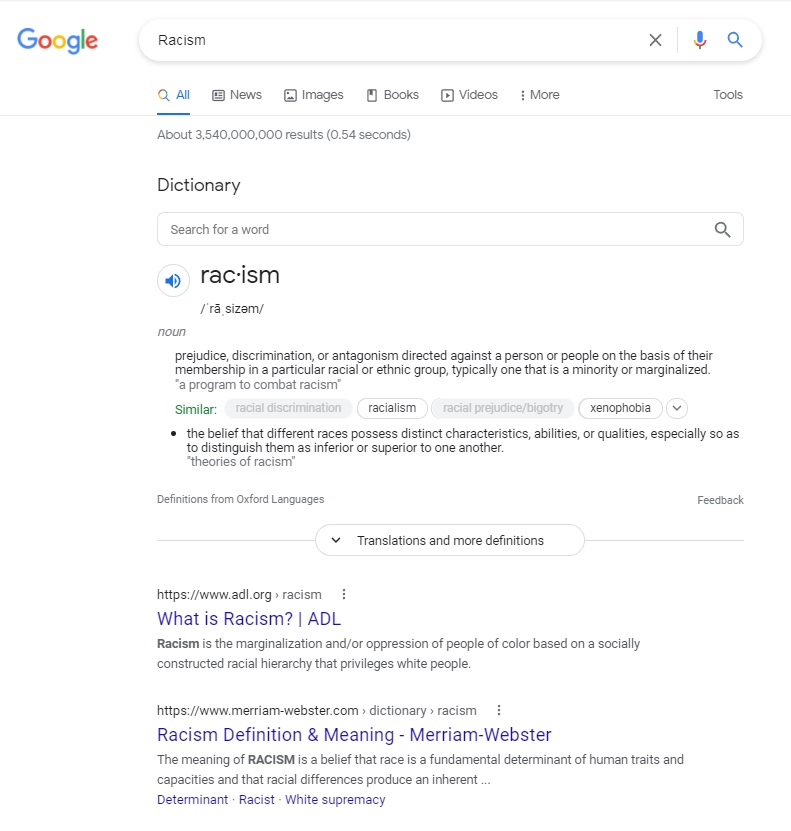This screenshot has width=791, height=831.
Task: Open the More search categories menu
Action: 539,95
